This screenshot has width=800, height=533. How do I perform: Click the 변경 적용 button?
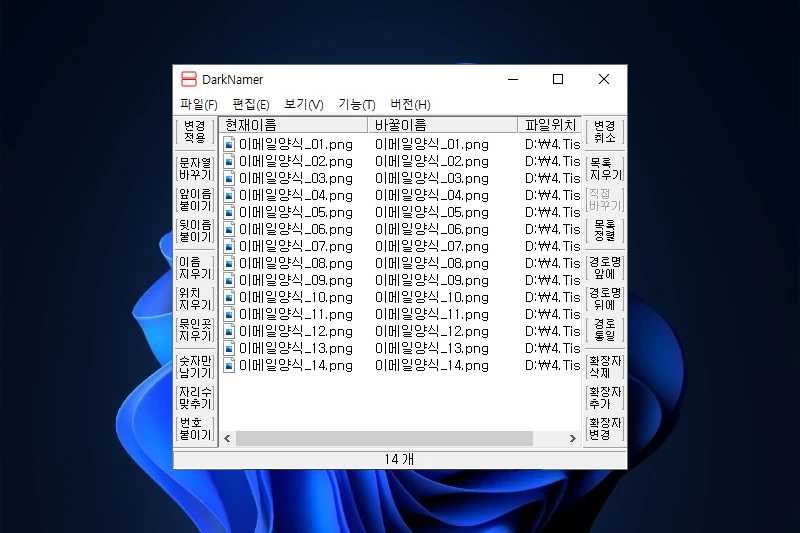[x=195, y=132]
